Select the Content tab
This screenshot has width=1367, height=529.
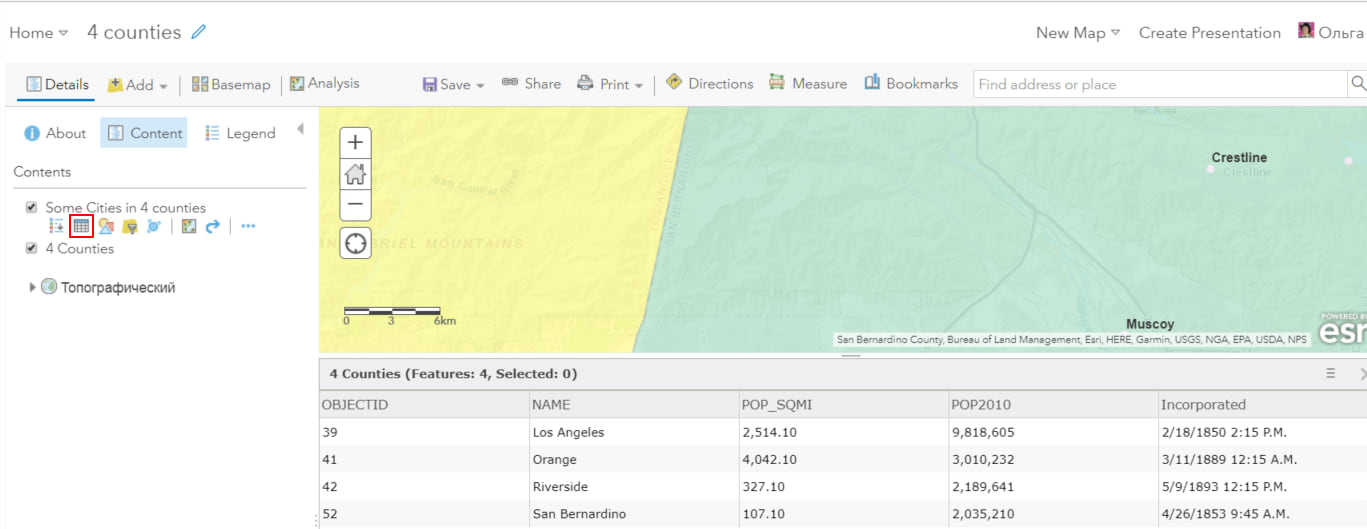(144, 133)
